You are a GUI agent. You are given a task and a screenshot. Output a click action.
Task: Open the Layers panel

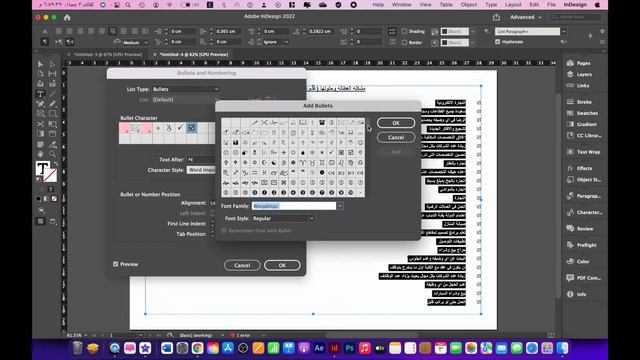(580, 74)
